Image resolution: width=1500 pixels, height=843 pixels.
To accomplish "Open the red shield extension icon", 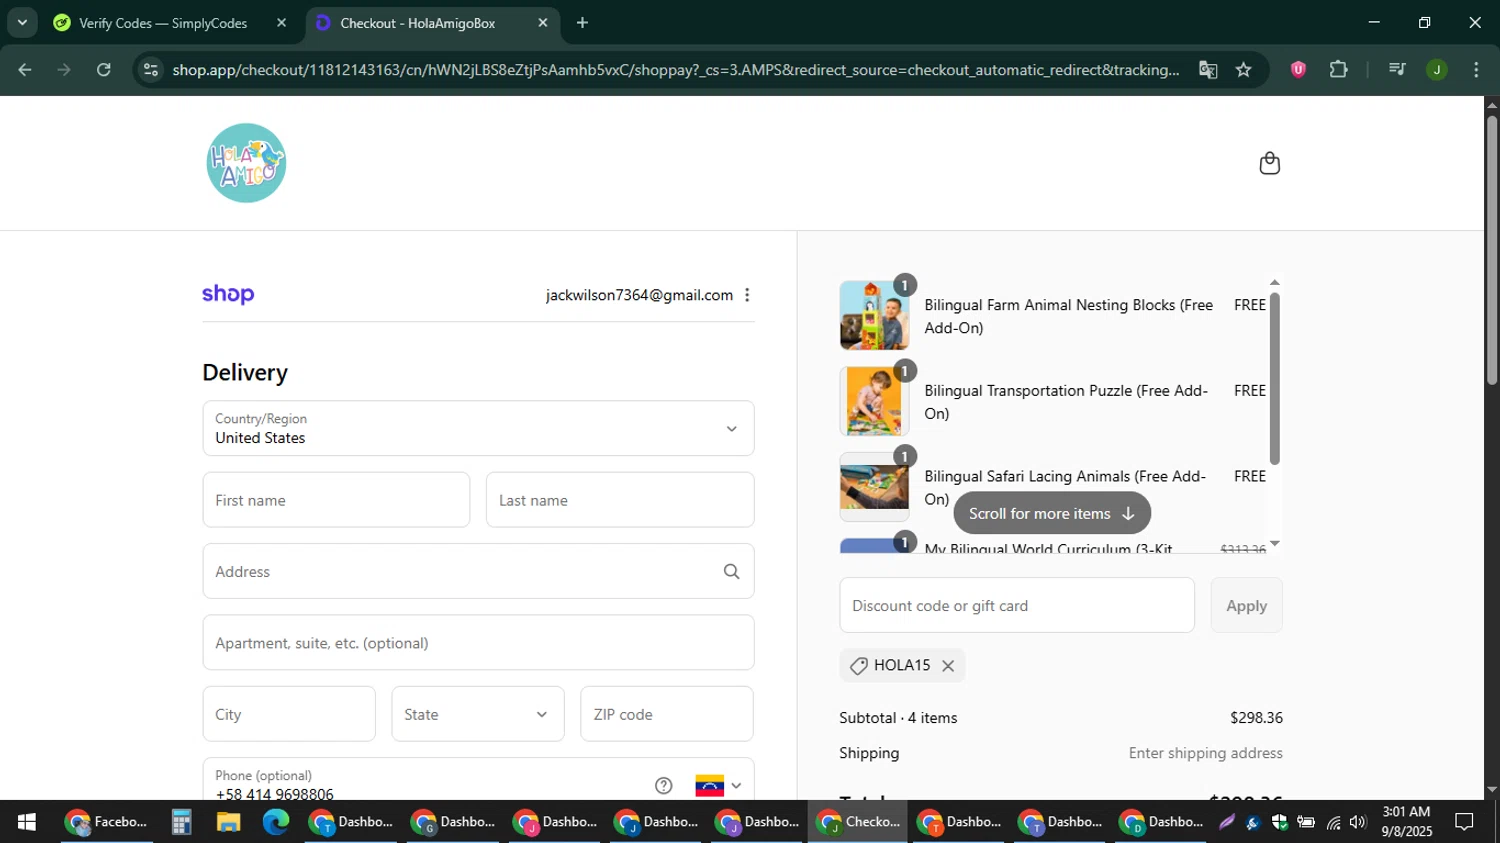I will (1298, 70).
